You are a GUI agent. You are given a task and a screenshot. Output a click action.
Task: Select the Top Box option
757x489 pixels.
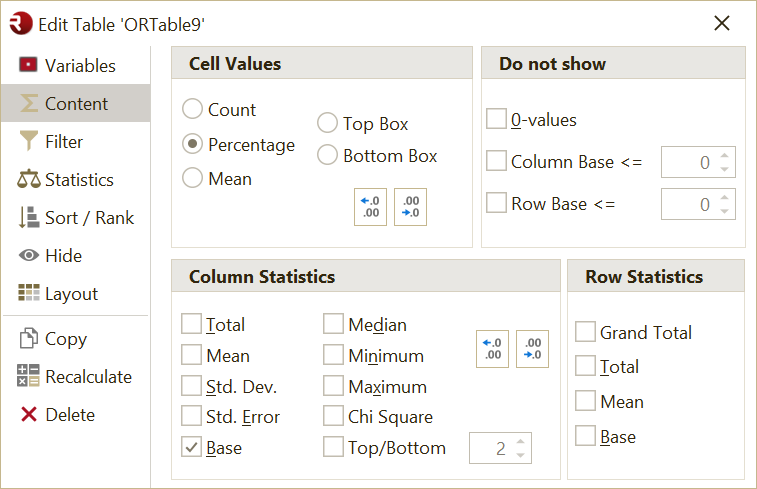coord(327,124)
